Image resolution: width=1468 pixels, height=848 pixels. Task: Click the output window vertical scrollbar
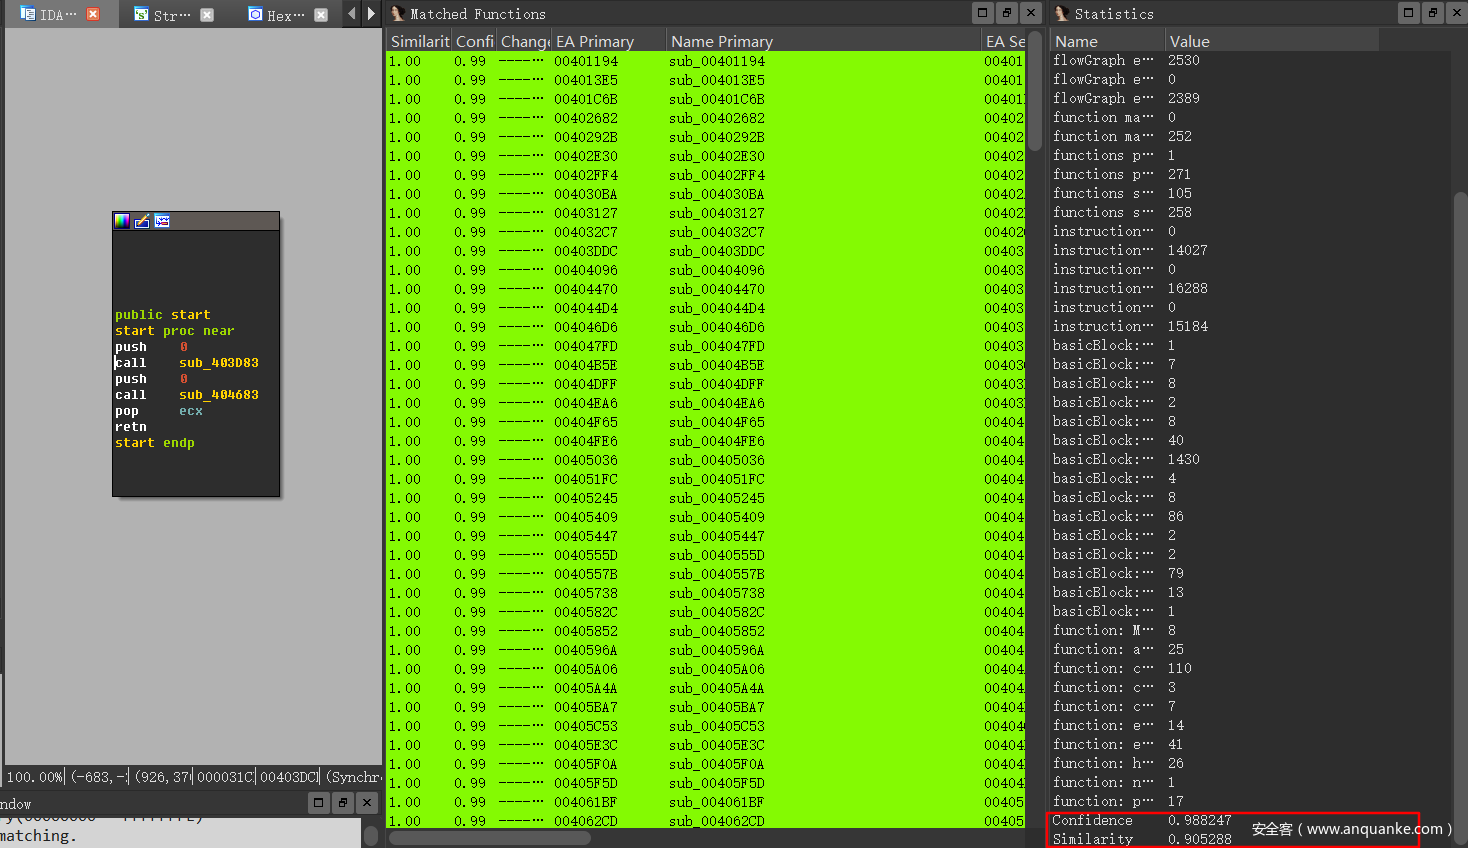point(371,836)
